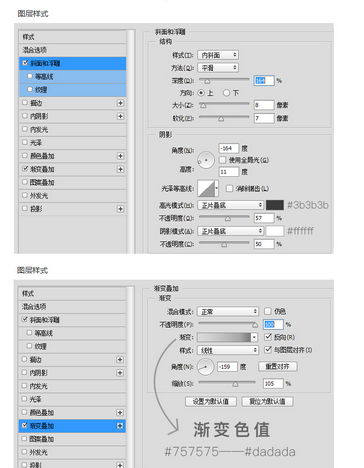Select 光泽 row in the Bevel dialog list
This screenshot has width=364, height=468.
tap(73, 143)
